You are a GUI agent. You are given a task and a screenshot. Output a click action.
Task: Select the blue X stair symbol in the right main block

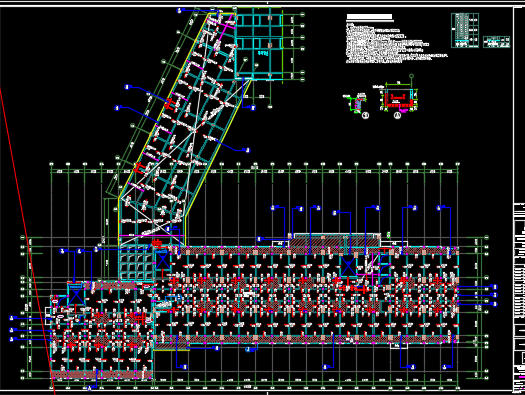pos(348,266)
